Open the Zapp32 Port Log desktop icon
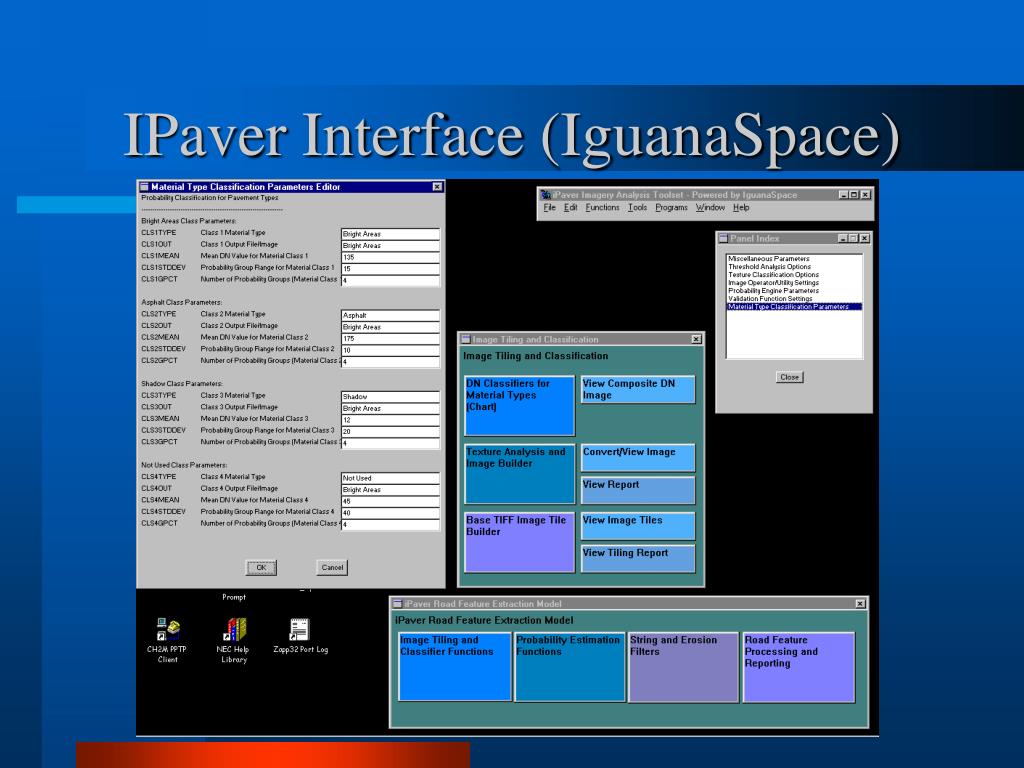Screen dimensions: 1024x768 pyautogui.click(x=300, y=630)
